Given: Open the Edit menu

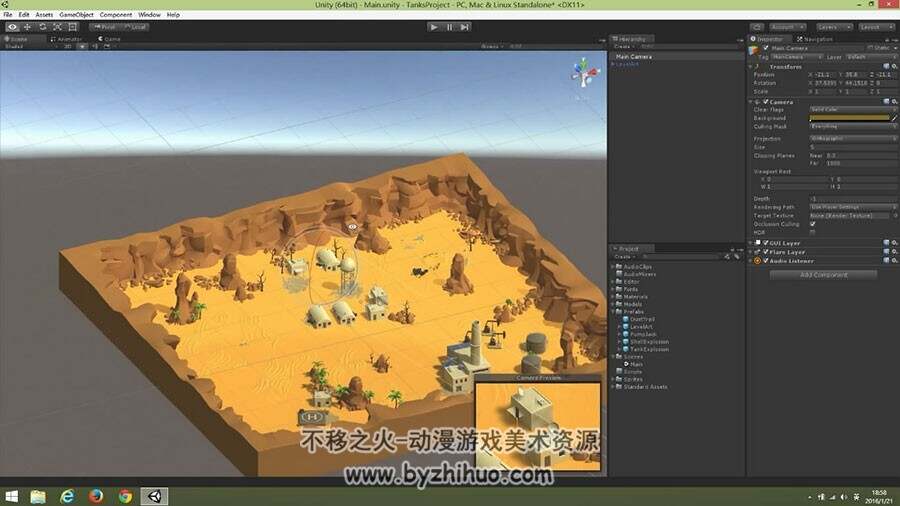Looking at the screenshot, I should pyautogui.click(x=24, y=14).
